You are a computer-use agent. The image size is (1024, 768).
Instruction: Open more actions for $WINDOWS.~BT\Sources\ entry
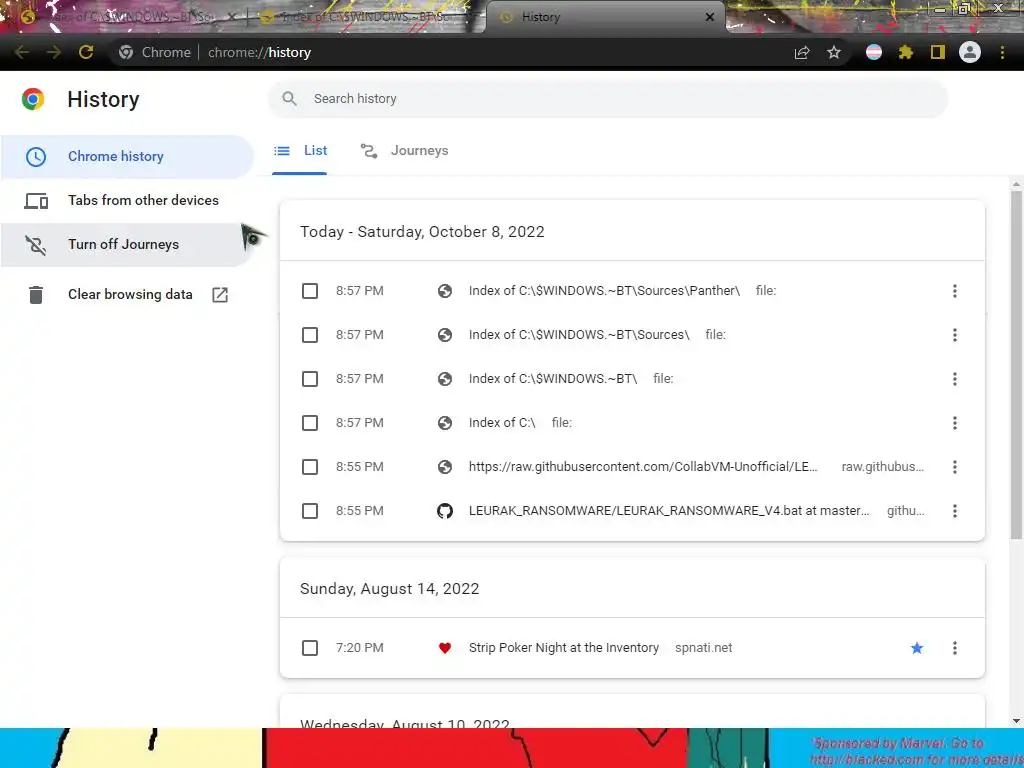click(955, 335)
